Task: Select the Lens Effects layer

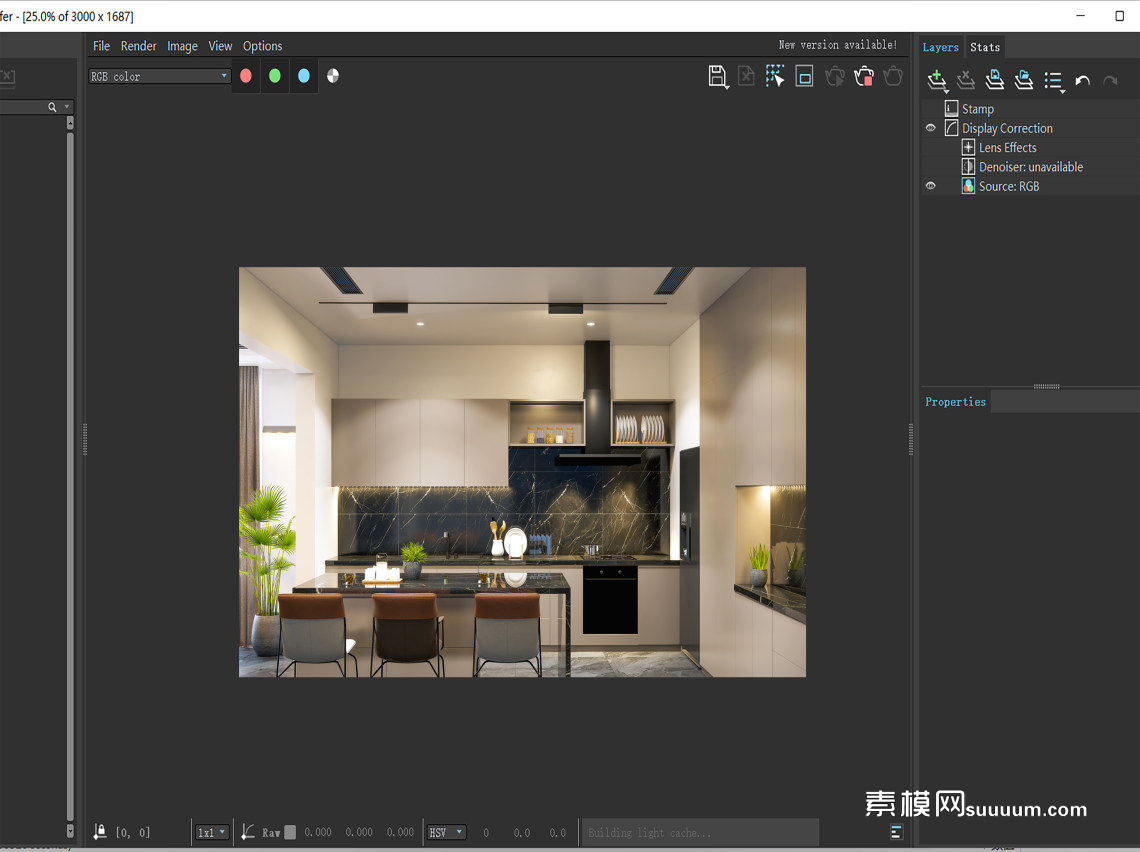Action: pos(1007,147)
